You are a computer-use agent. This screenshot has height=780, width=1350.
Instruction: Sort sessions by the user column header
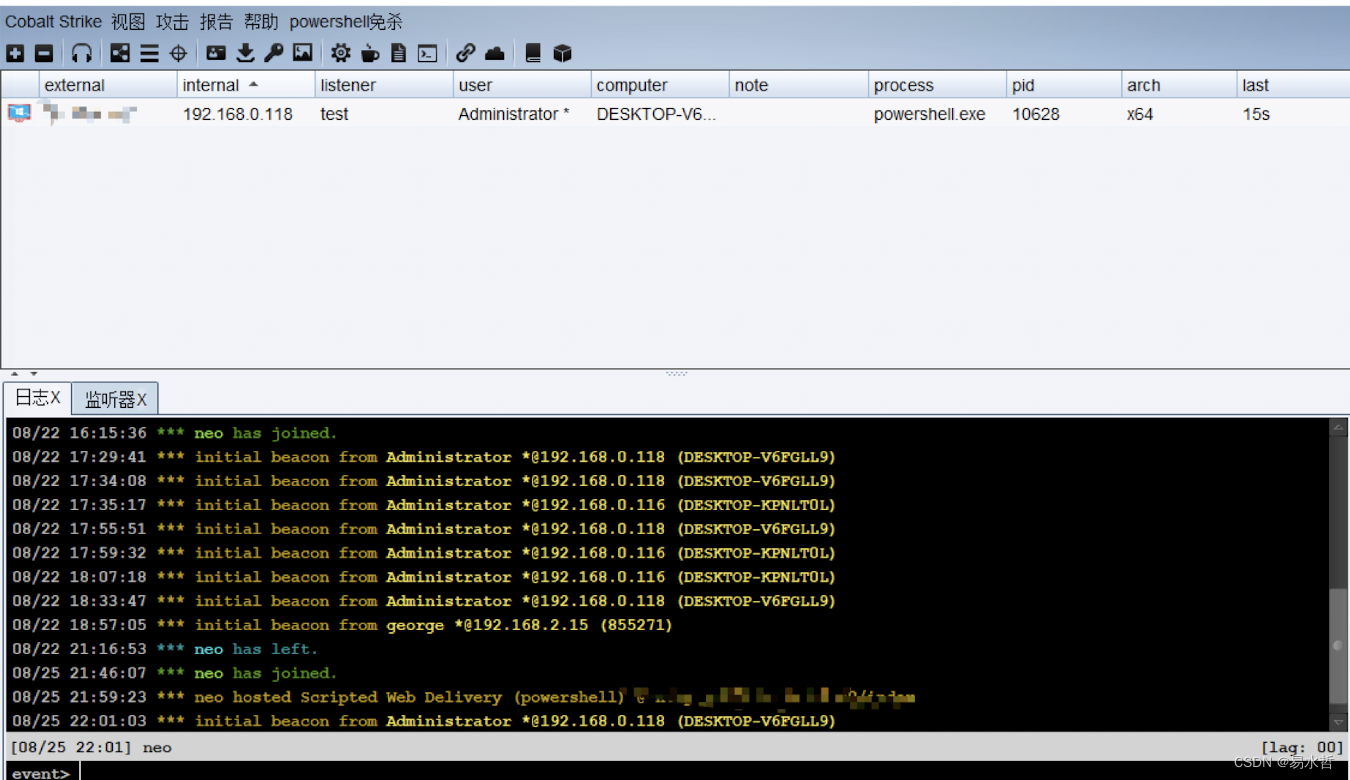coord(522,85)
